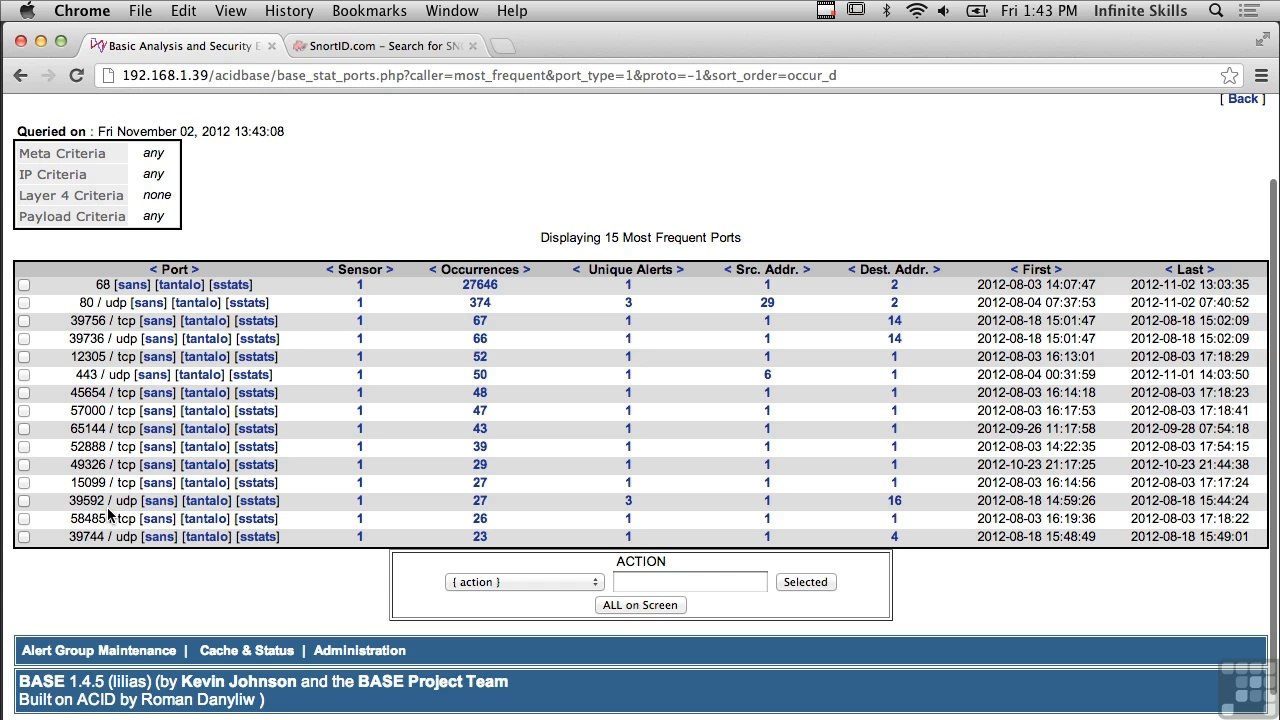Sort Unique Alerts descending with right arrow

coord(680,270)
